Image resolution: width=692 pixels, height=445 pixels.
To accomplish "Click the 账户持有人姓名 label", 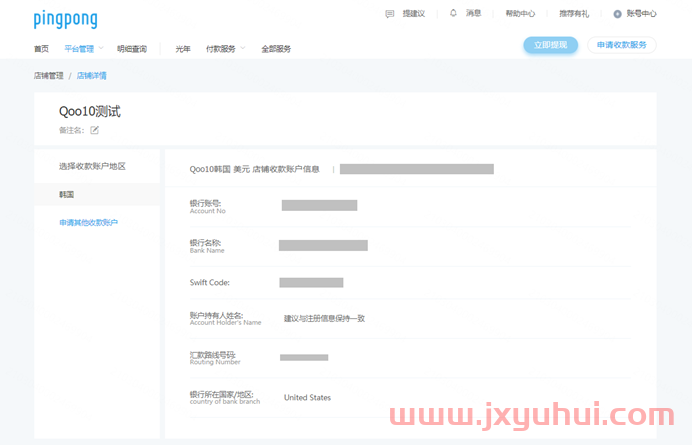I will (x=225, y=318).
